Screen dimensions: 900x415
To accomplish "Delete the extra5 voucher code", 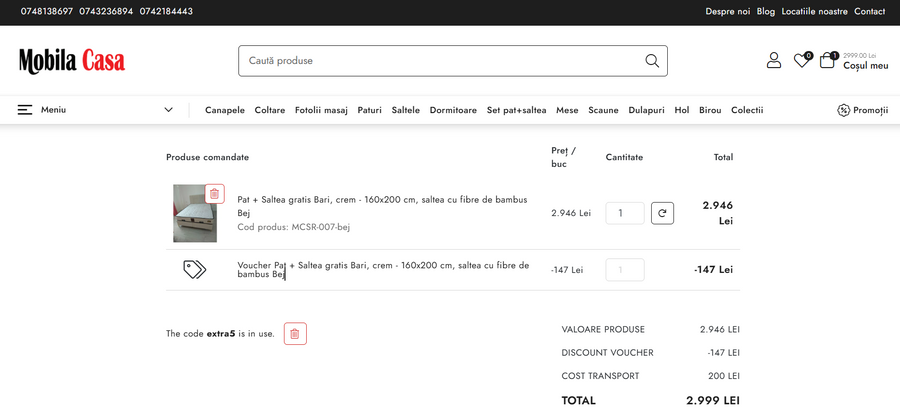I will (295, 333).
